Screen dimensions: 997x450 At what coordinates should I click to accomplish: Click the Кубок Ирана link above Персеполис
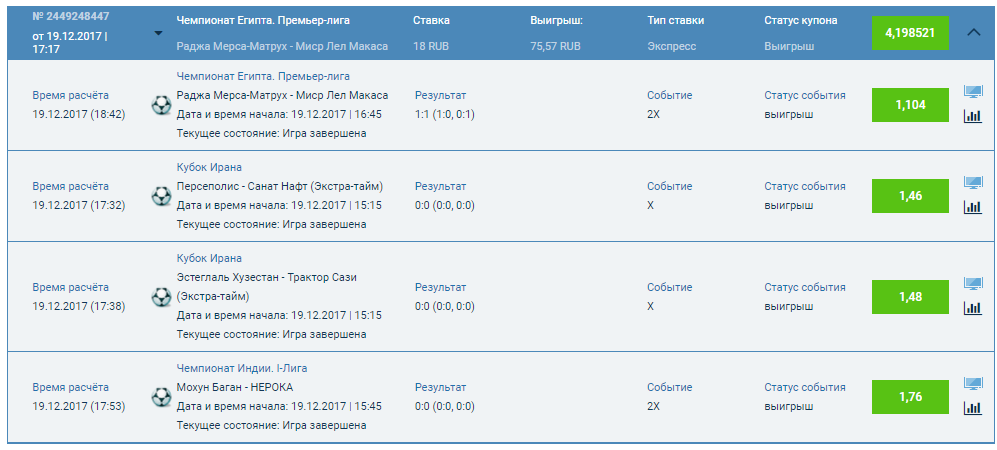click(209, 167)
